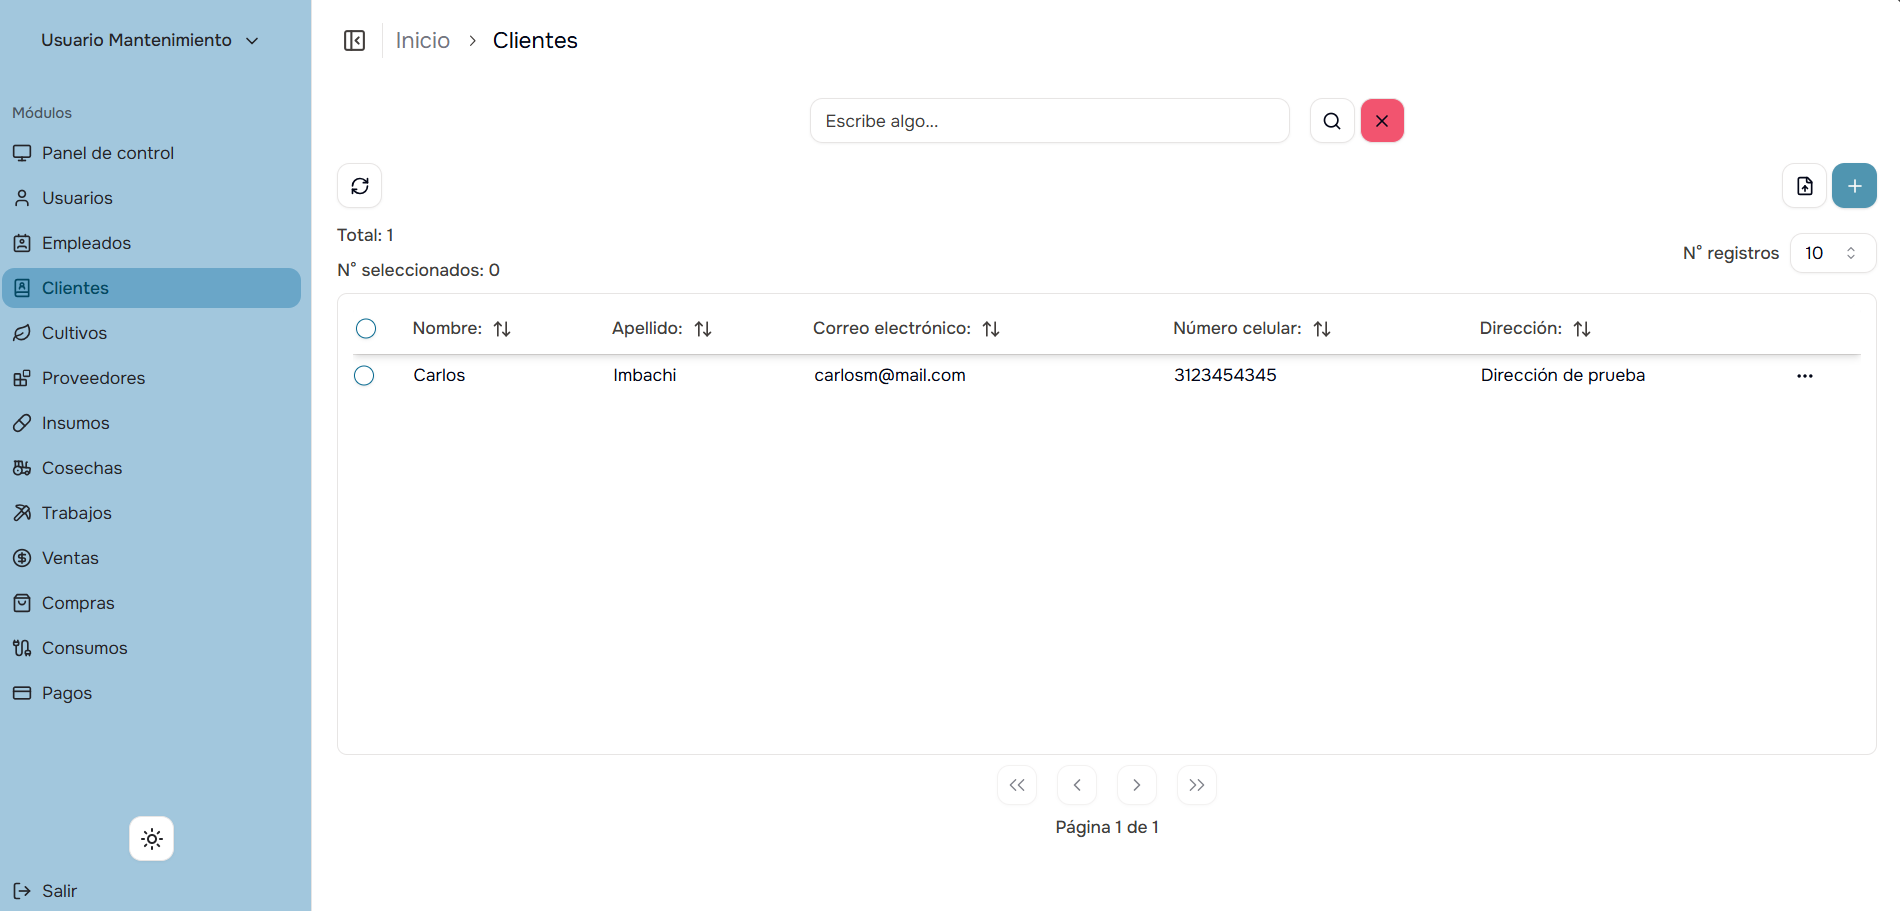Open N° registros page size dropdown
1900x911 pixels.
1832,253
